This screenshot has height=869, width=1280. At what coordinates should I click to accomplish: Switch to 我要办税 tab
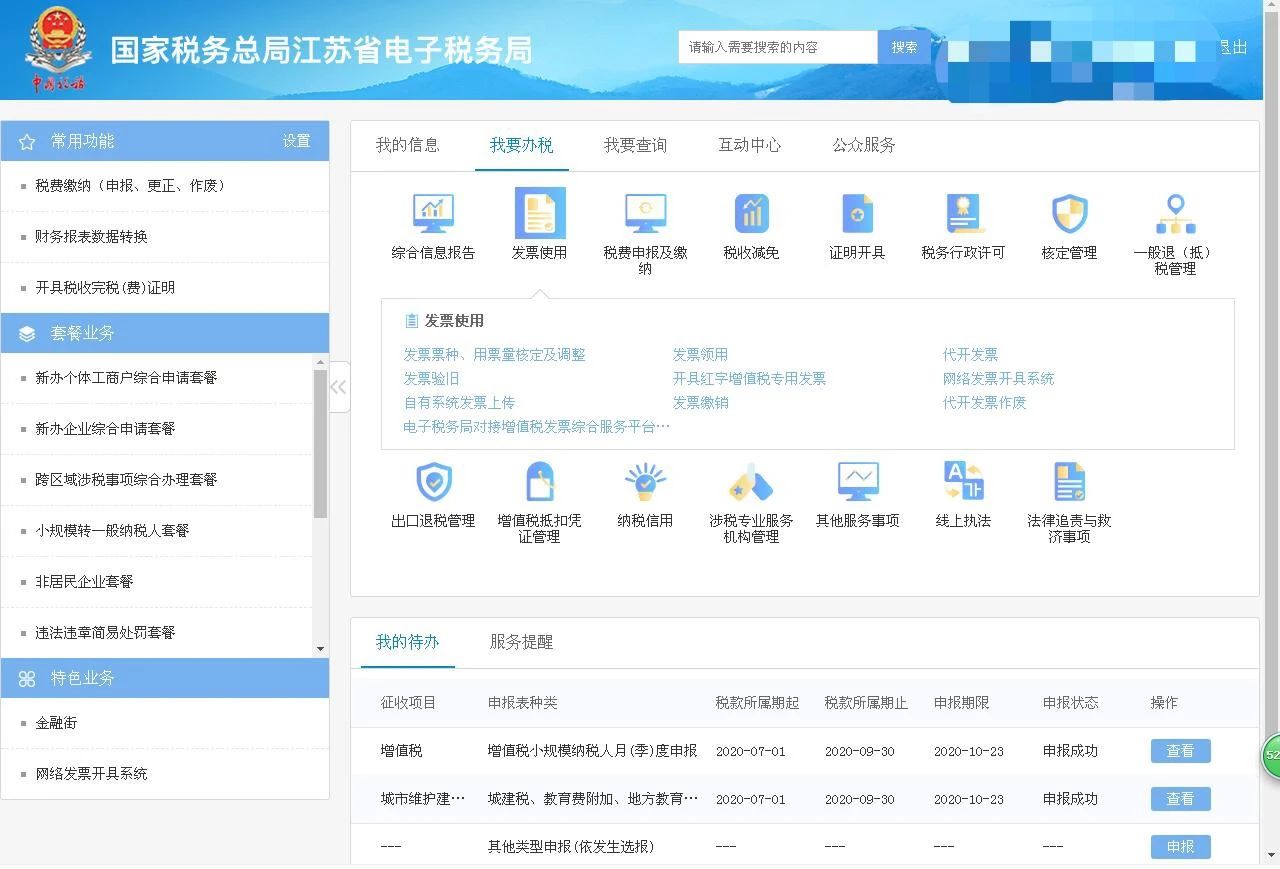(x=521, y=145)
